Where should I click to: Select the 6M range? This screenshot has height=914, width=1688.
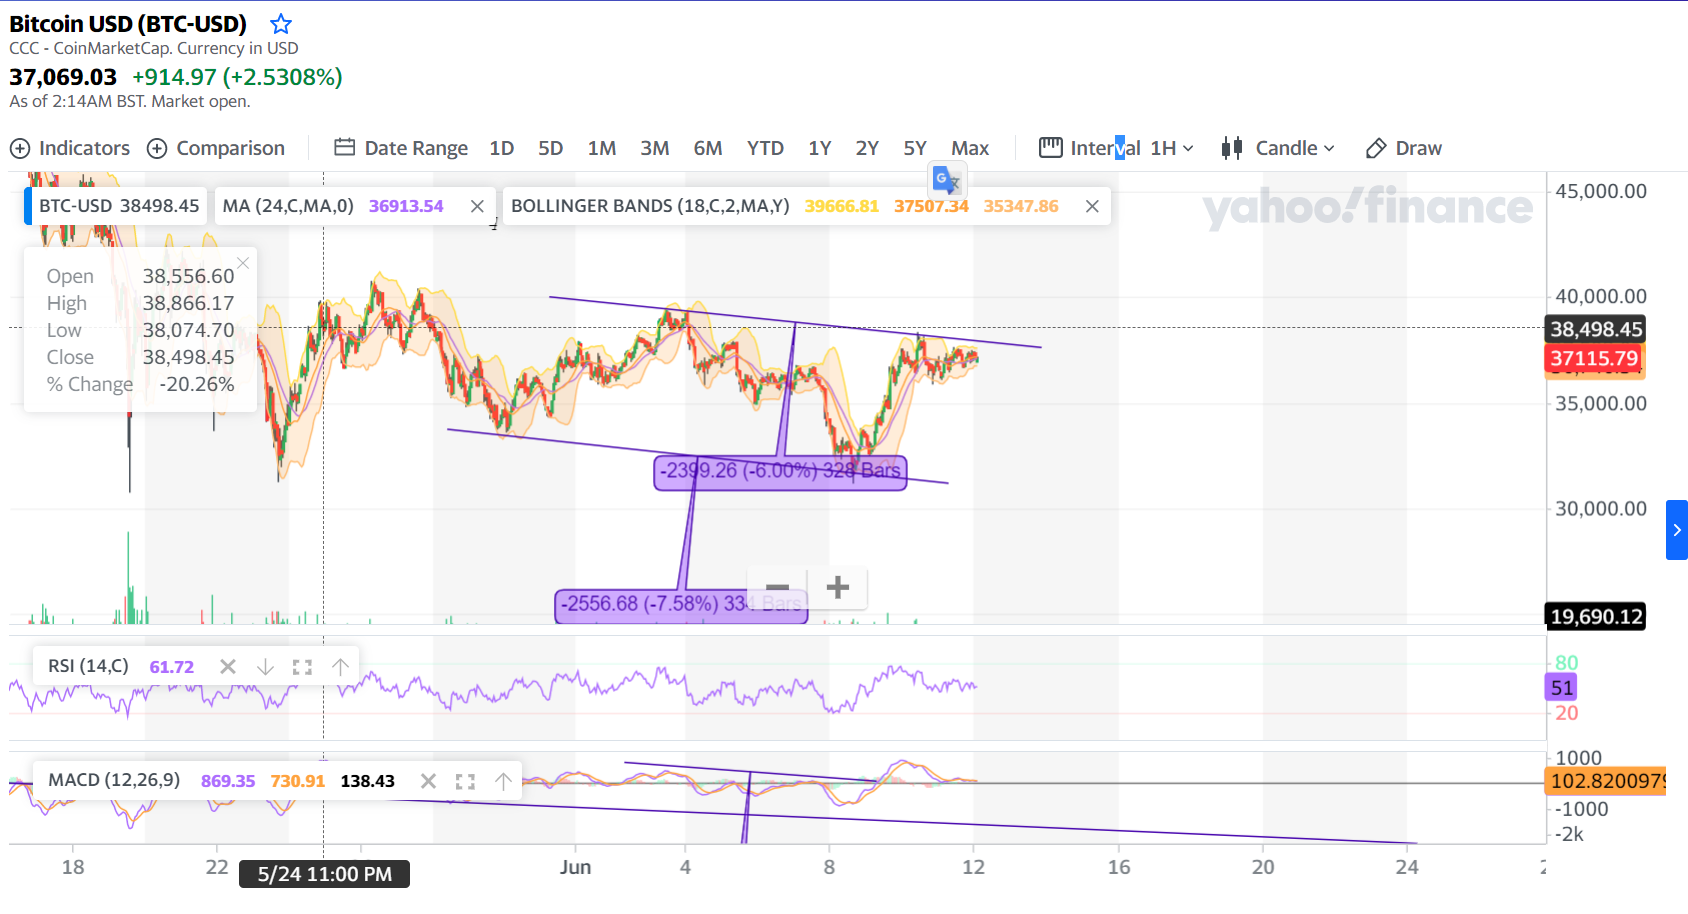coord(708,148)
